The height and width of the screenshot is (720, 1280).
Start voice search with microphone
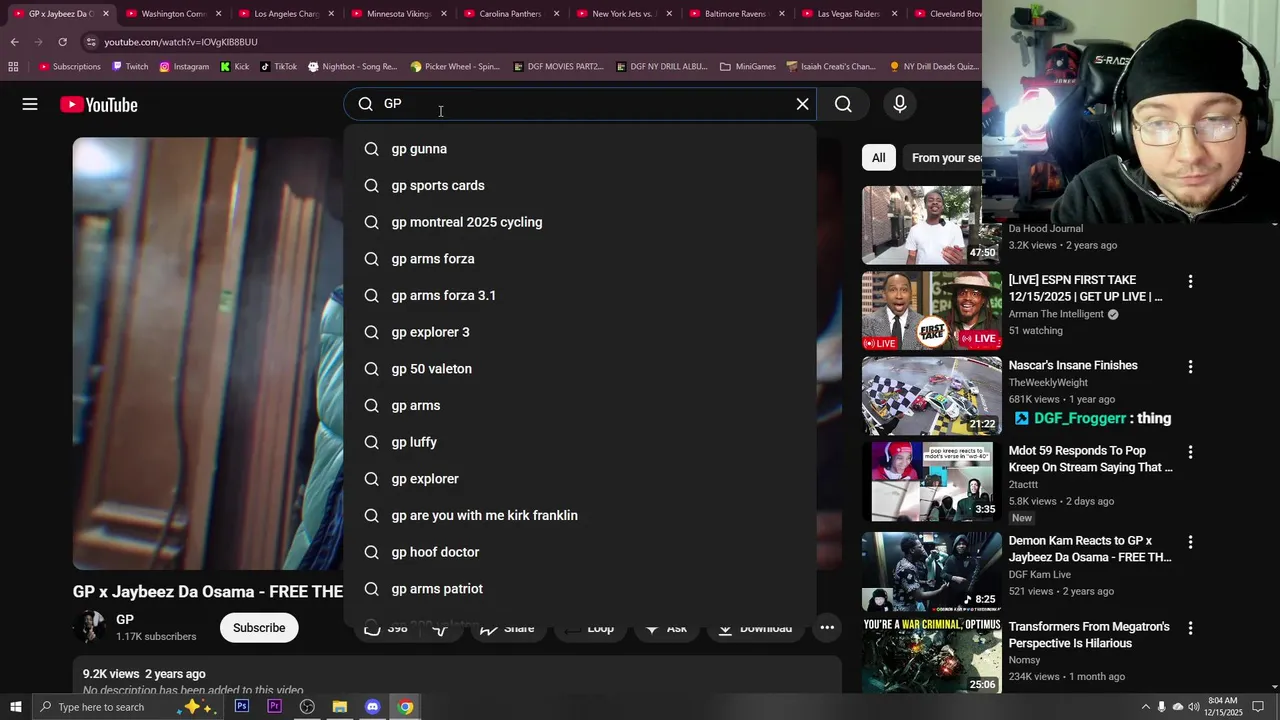tap(900, 104)
